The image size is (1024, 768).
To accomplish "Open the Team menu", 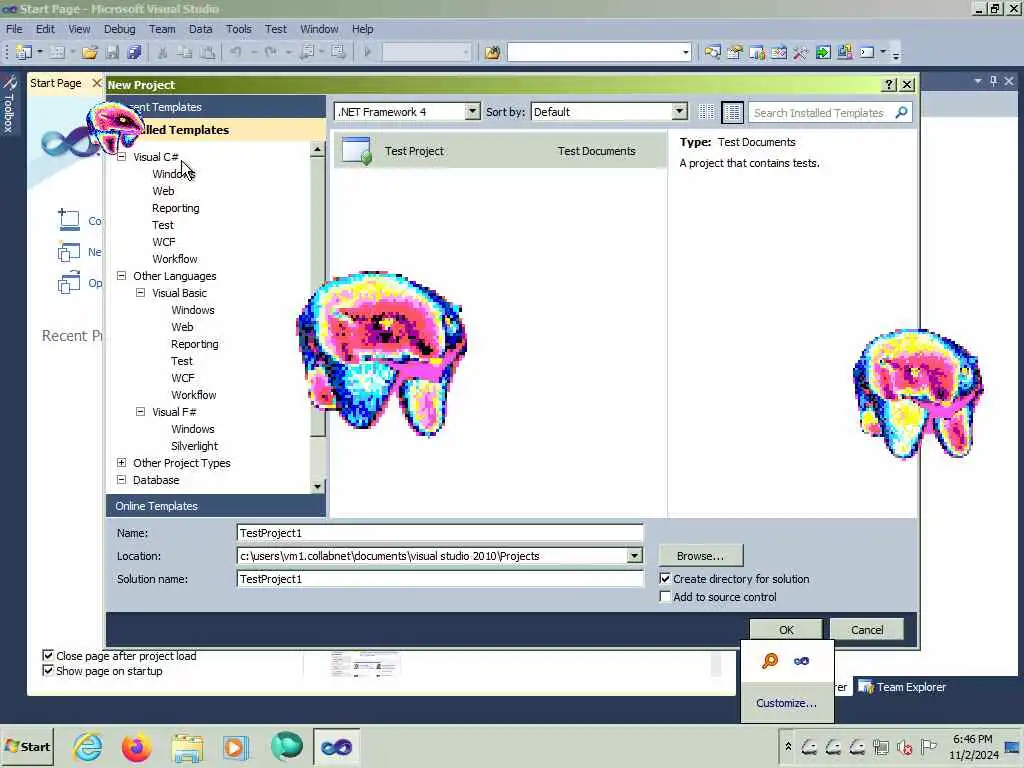I will tap(162, 29).
